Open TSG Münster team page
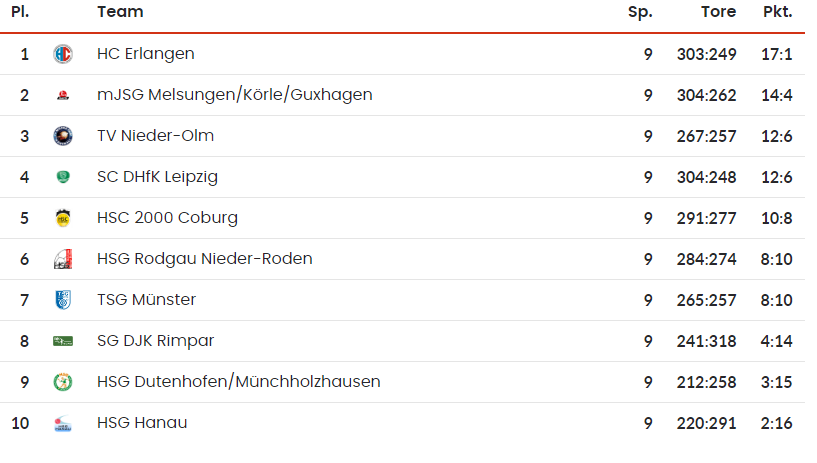 pos(146,300)
